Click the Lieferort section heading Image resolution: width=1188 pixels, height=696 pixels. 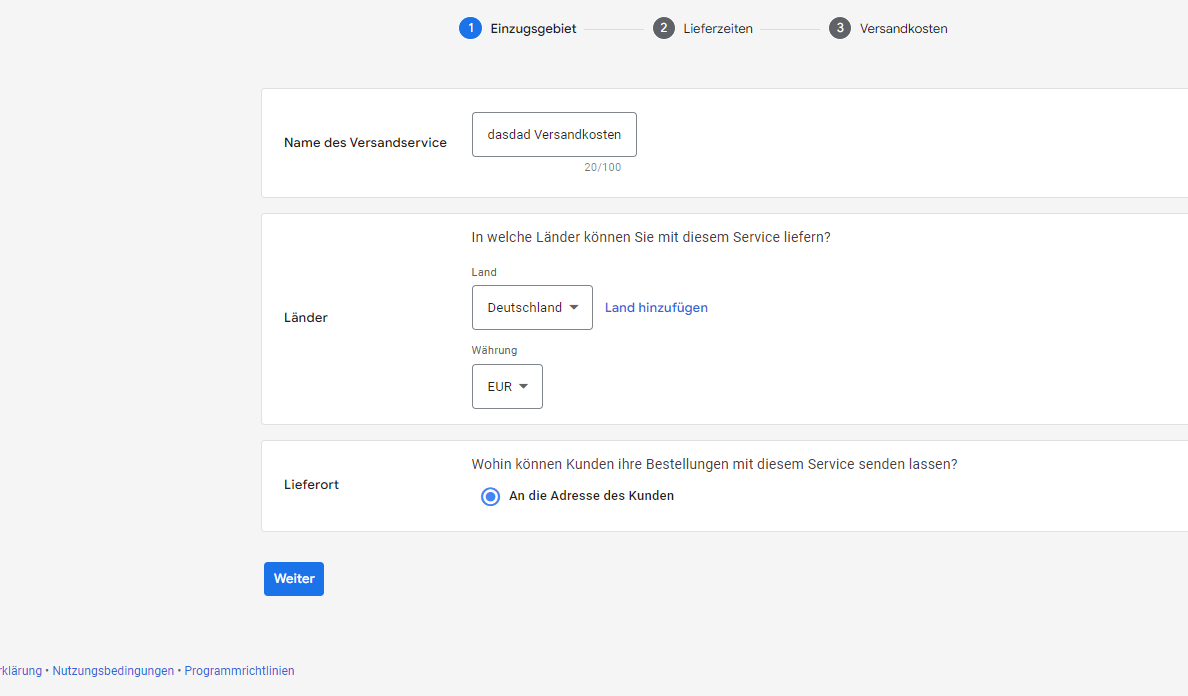311,485
